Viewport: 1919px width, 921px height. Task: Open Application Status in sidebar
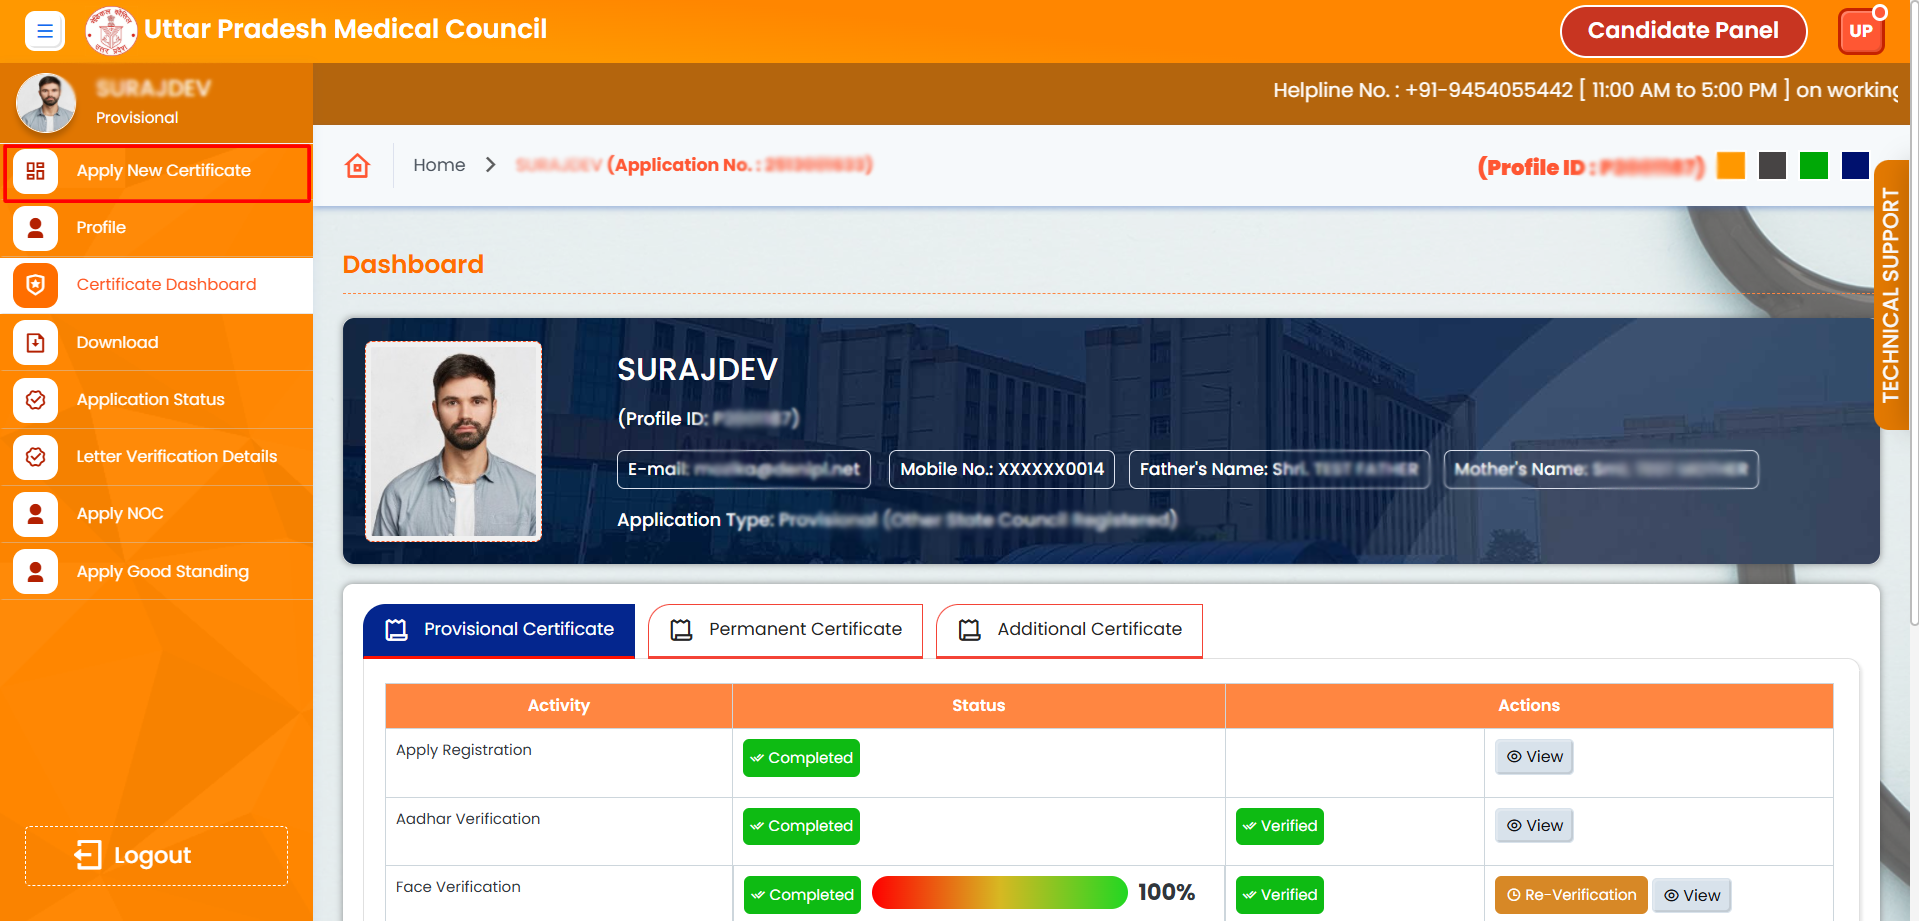[x=150, y=400]
